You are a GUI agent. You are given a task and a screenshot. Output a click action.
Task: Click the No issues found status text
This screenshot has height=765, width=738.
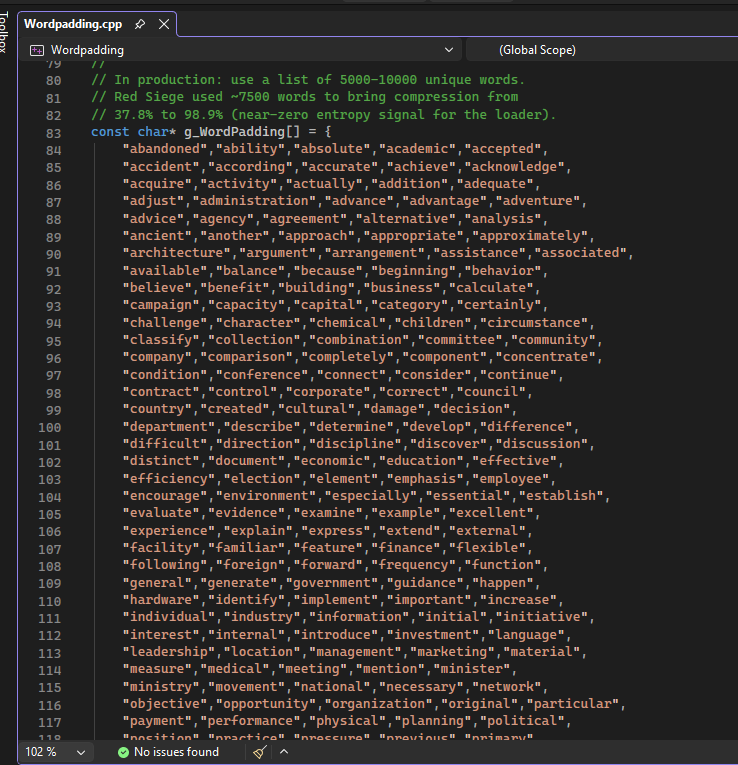click(176, 752)
